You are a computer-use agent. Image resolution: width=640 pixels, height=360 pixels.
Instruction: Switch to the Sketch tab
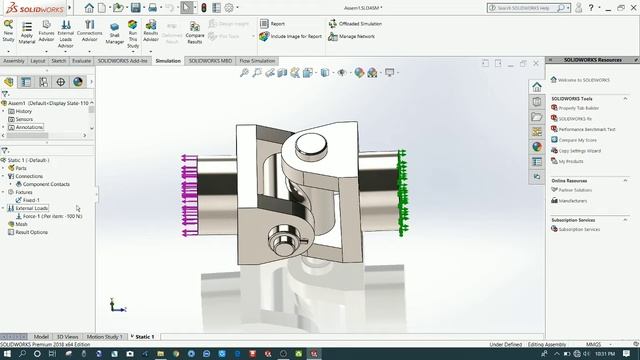tap(58, 61)
